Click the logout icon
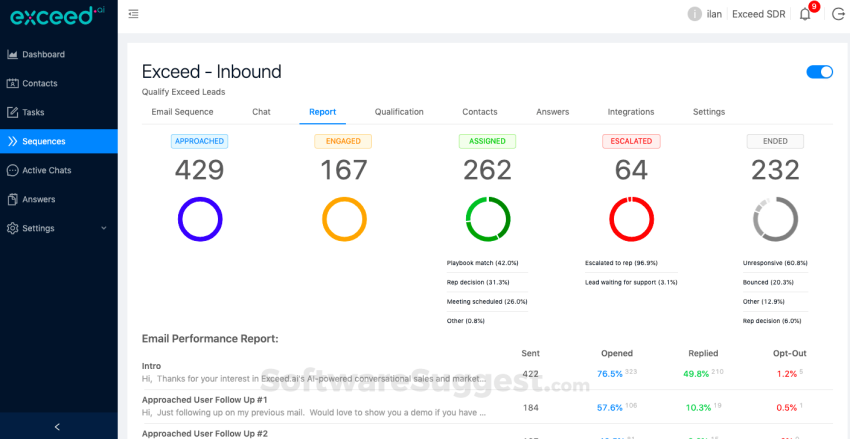 click(x=838, y=14)
